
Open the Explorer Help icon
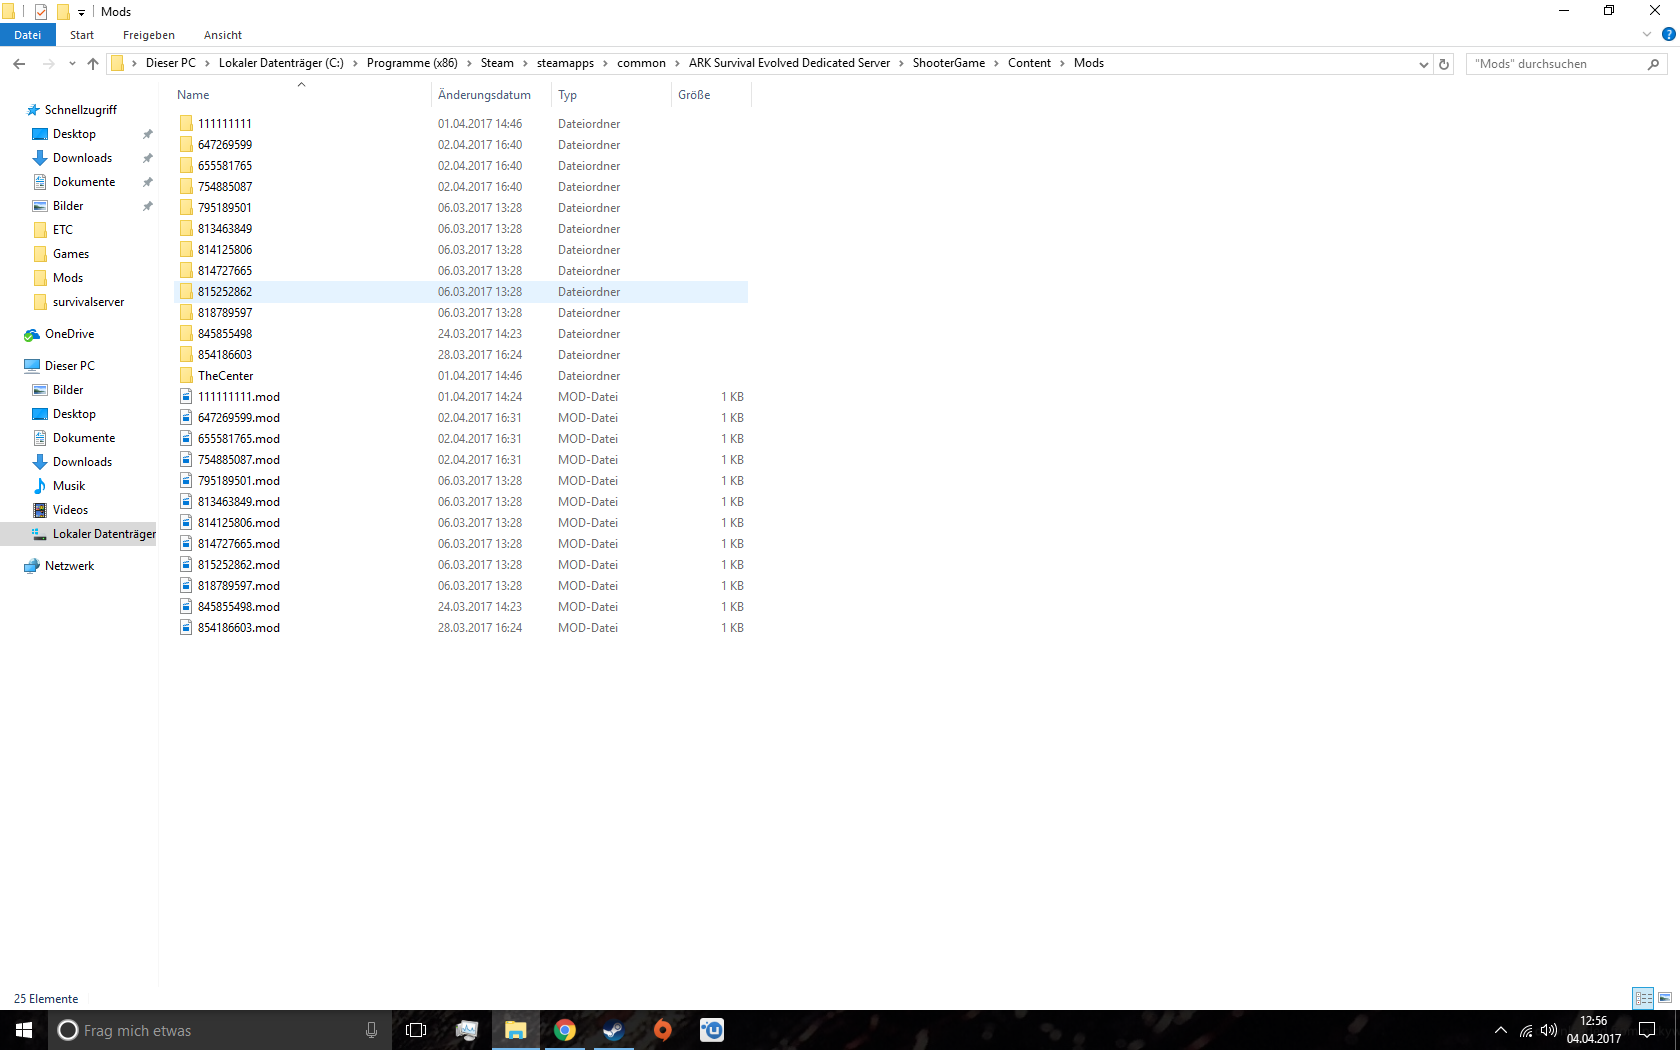tap(1668, 34)
